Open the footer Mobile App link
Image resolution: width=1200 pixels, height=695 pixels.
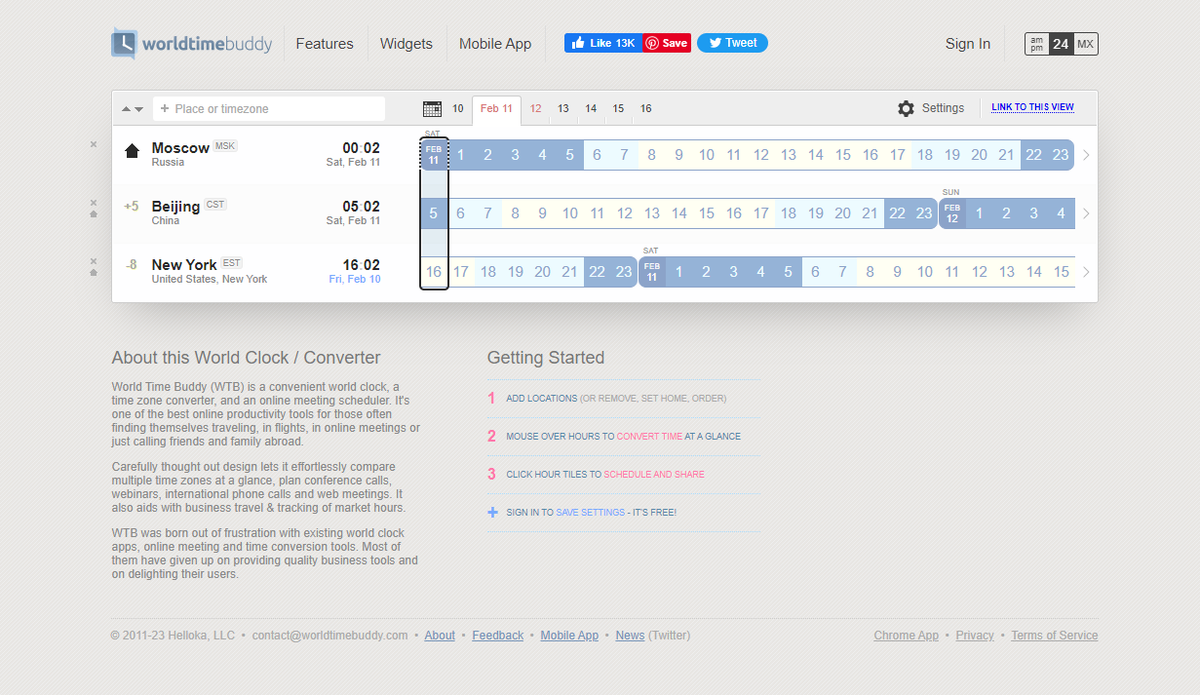click(569, 635)
